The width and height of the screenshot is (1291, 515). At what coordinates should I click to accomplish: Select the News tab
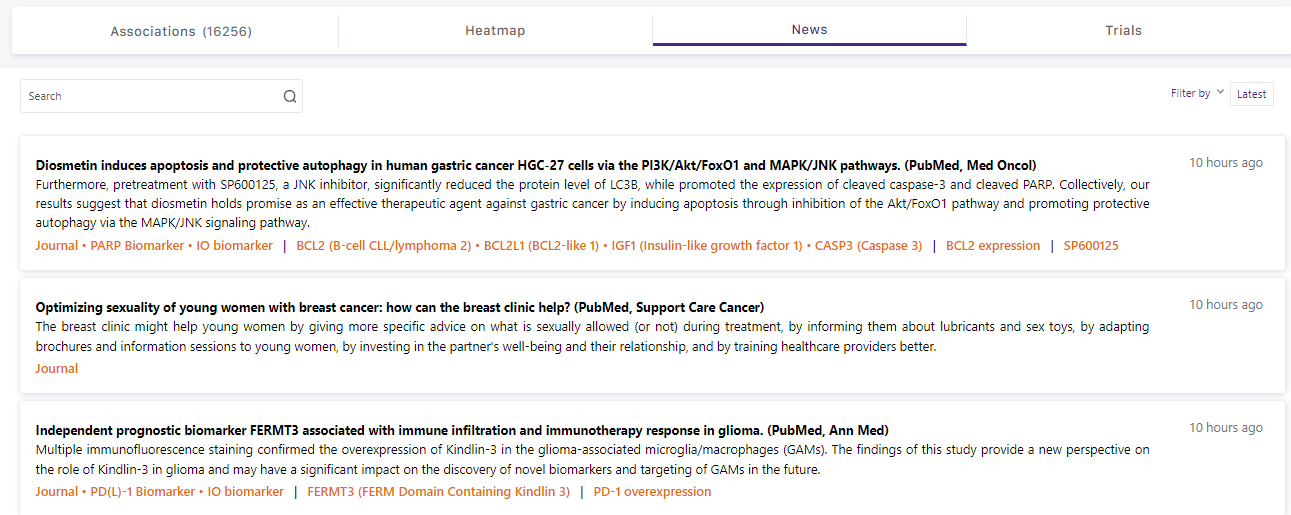809,30
